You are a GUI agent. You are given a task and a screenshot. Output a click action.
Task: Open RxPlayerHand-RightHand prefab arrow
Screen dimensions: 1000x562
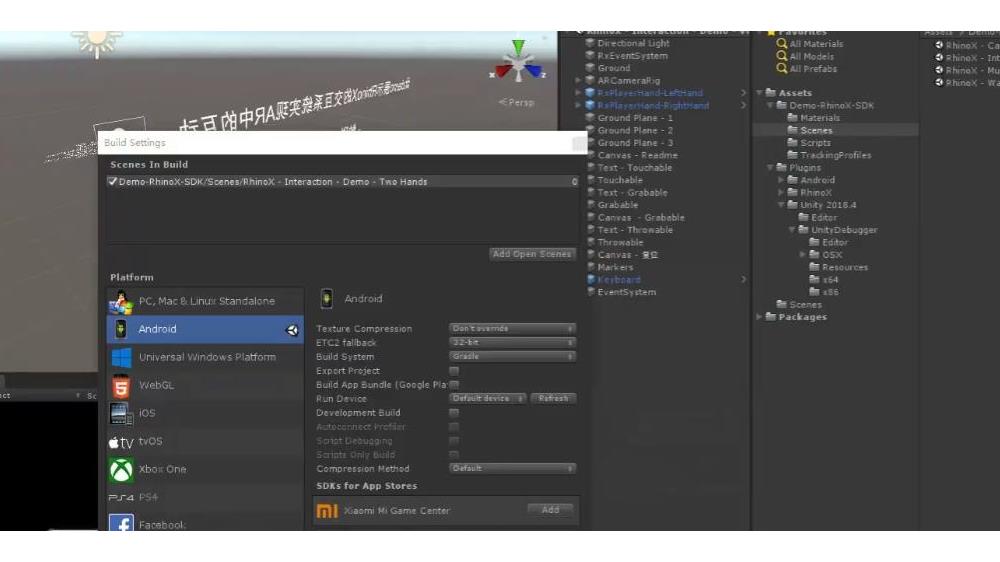[x=744, y=106]
